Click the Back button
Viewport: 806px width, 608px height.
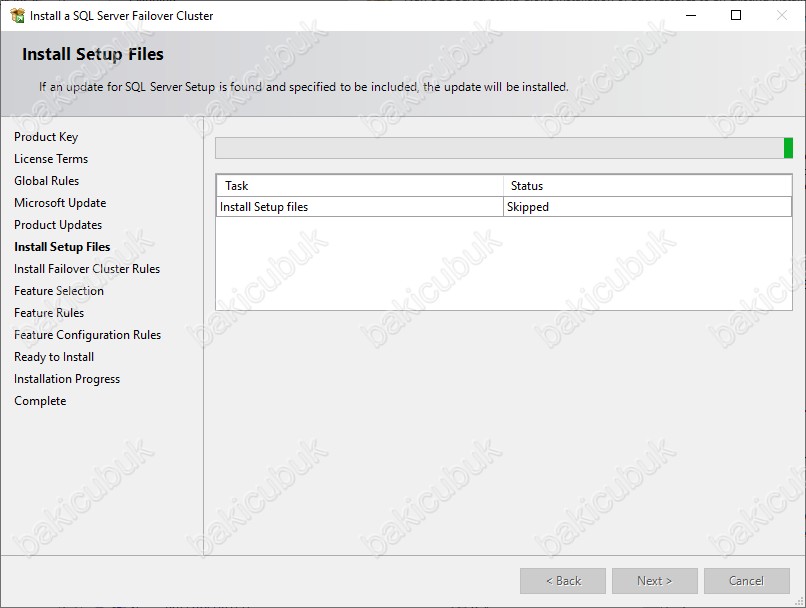(x=563, y=581)
